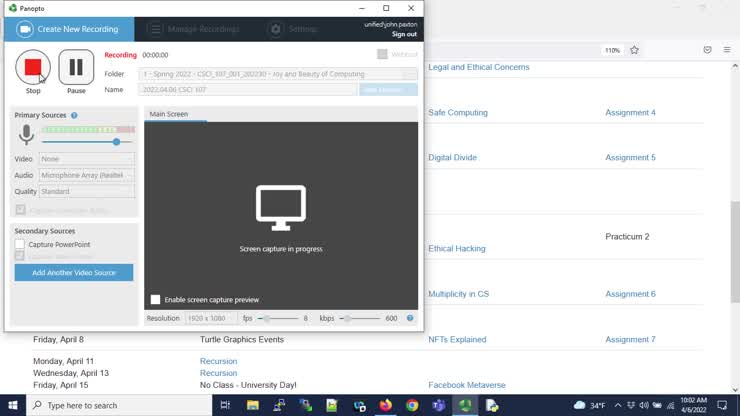
Task: Switch to the Create New Recording tab
Action: tap(68, 29)
